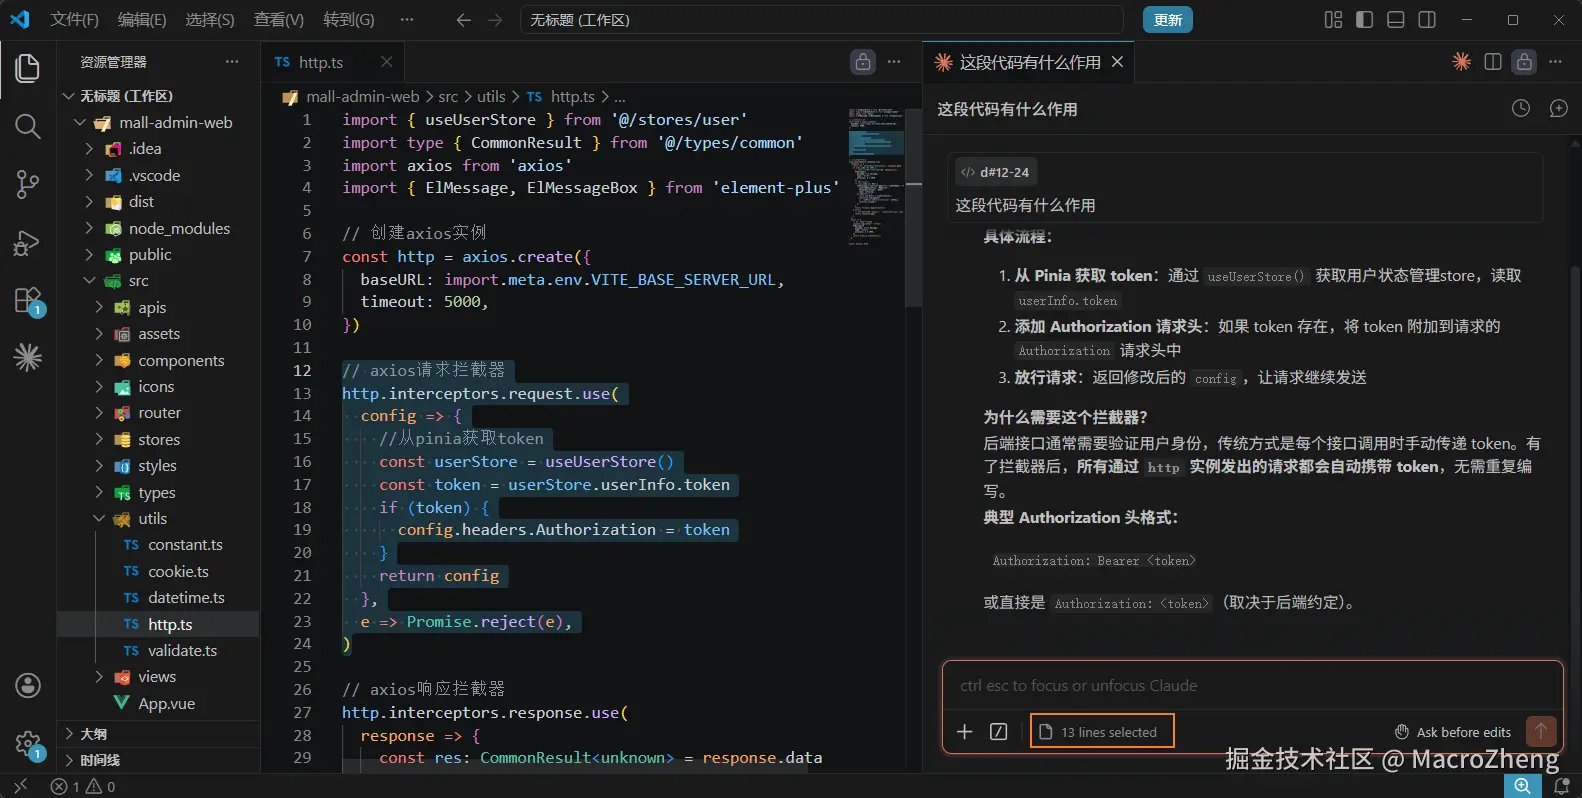
Task: Click the split editor icon in Claude panel
Action: coord(1493,62)
